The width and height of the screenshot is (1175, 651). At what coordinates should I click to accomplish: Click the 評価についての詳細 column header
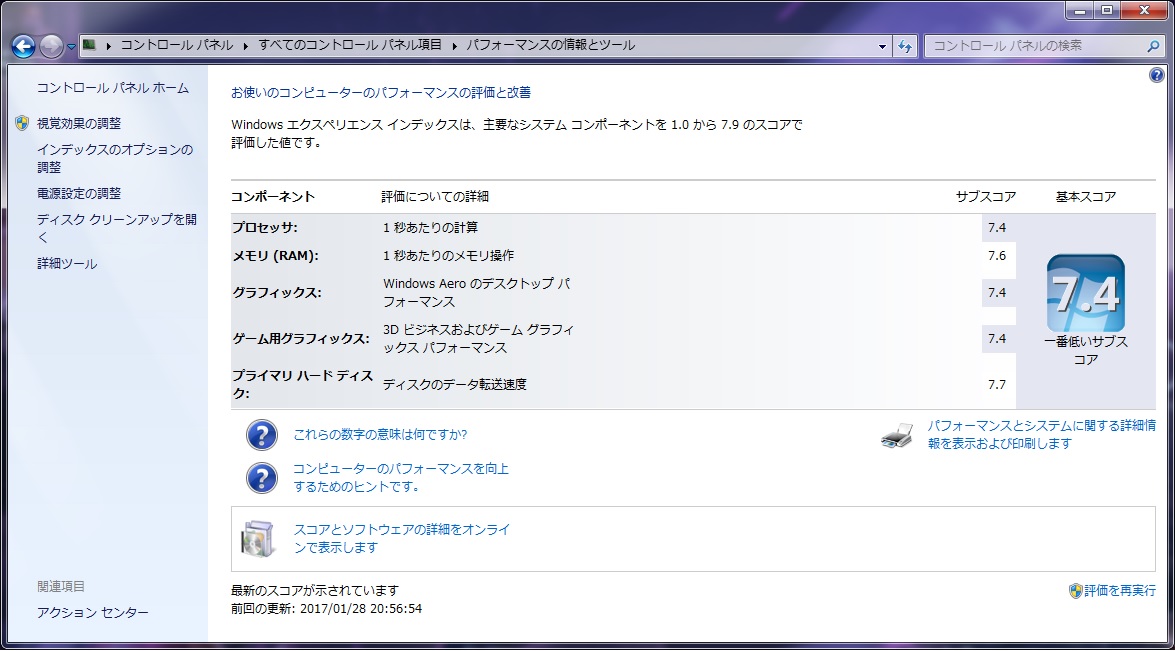click(x=435, y=197)
